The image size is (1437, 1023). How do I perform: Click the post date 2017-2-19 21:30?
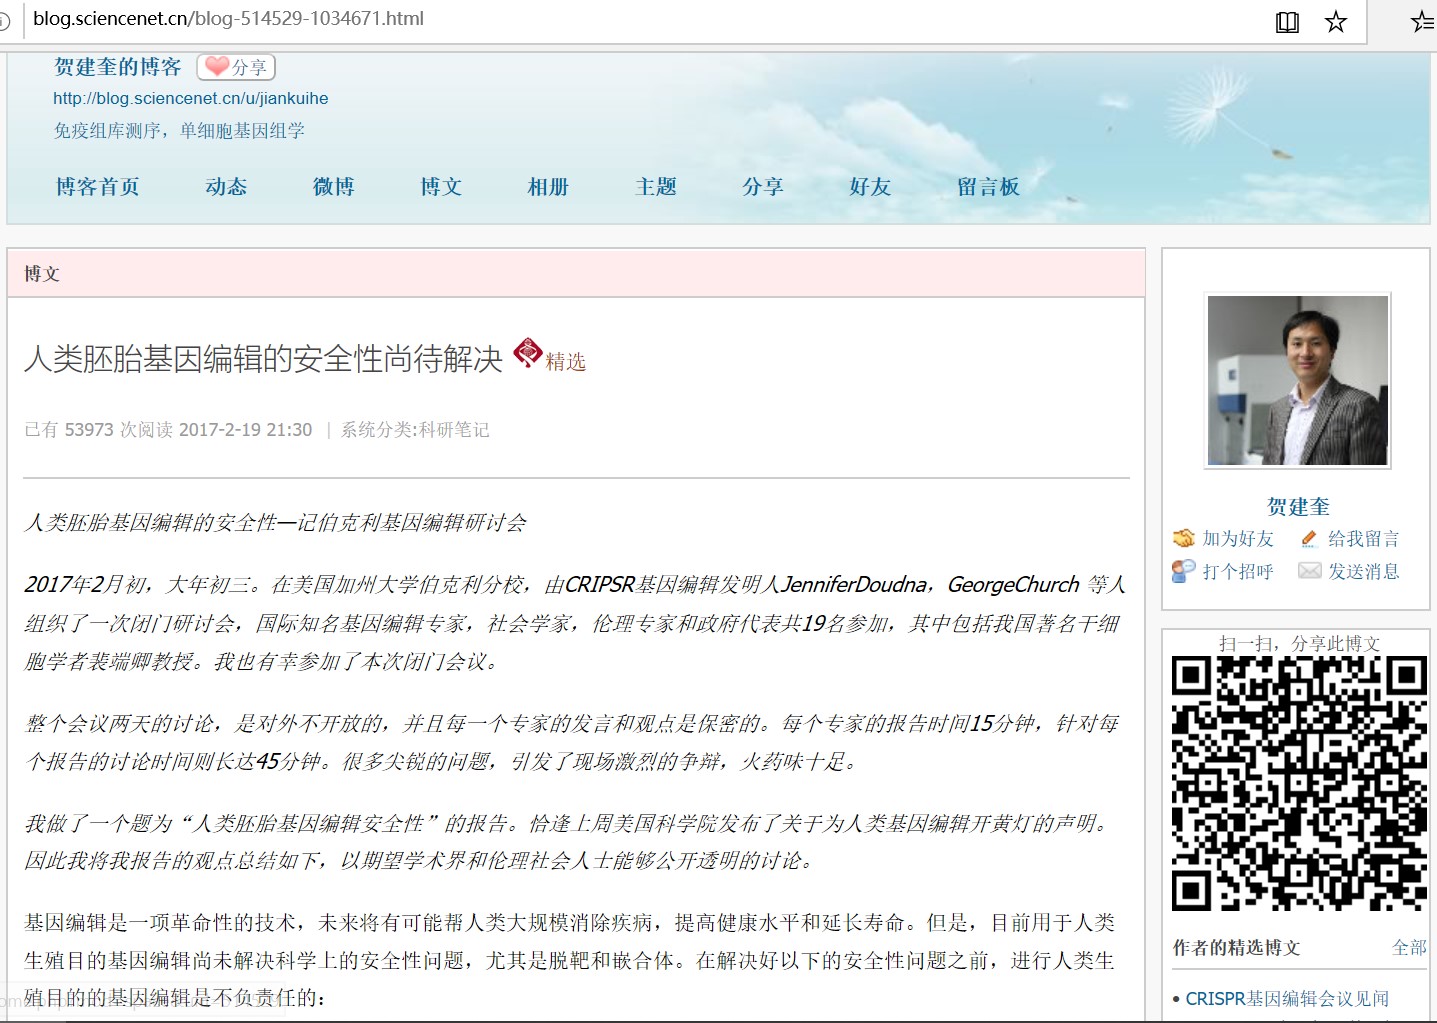coord(245,430)
